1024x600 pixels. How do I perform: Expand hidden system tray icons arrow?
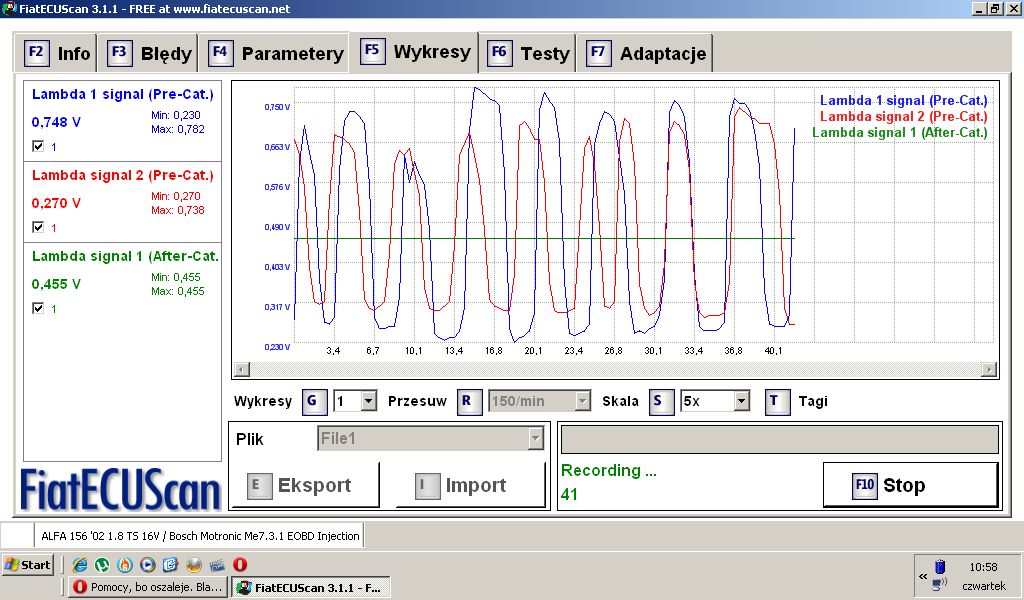coord(922,576)
